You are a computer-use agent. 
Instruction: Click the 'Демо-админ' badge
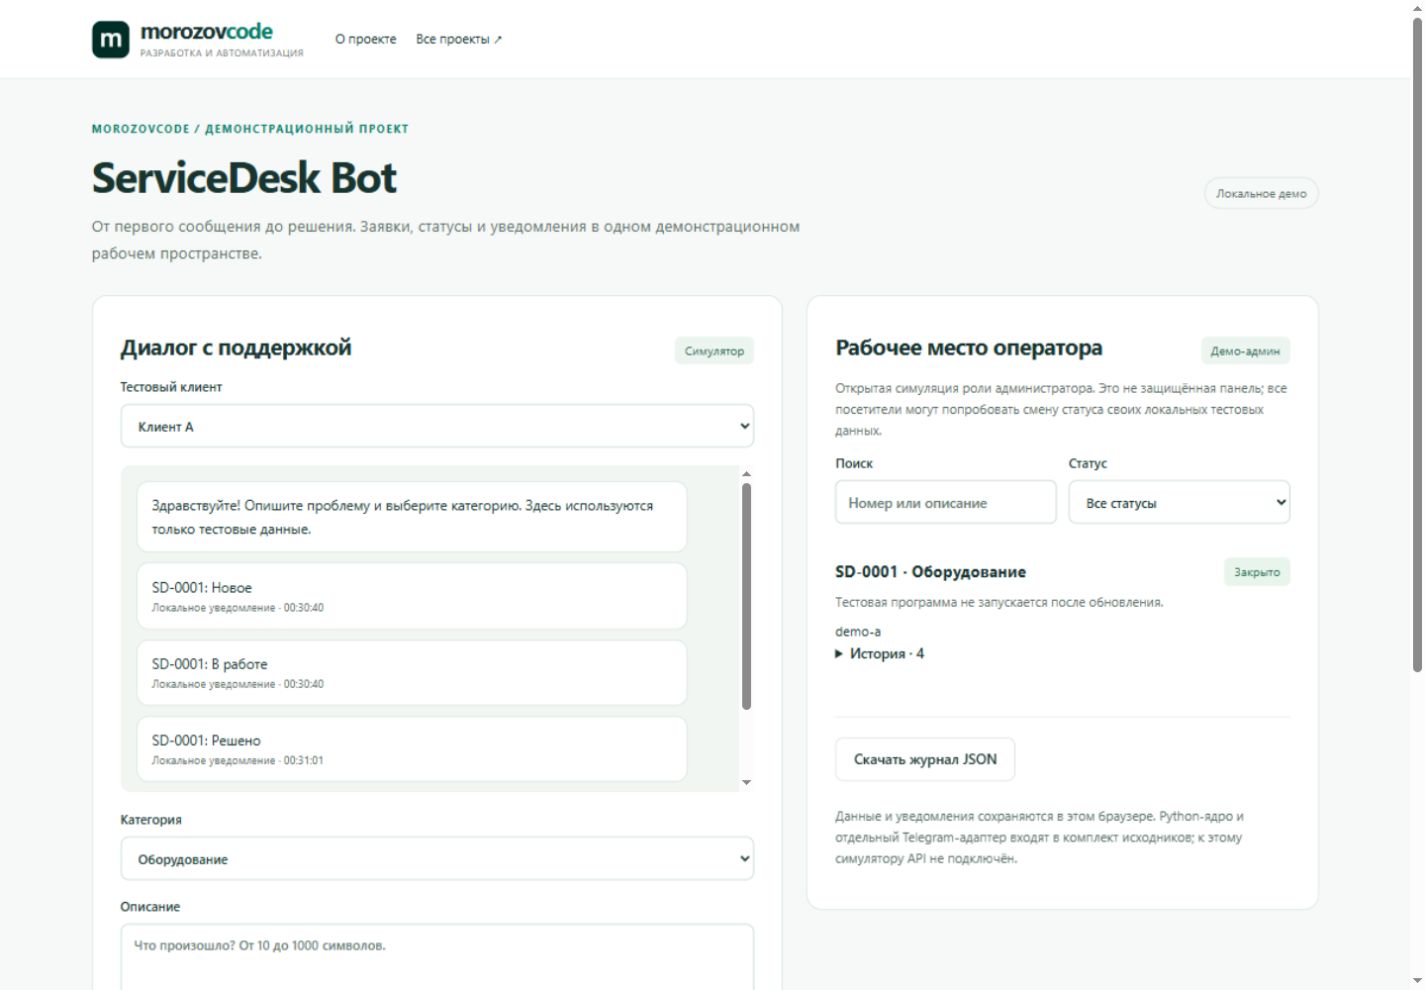tap(1245, 351)
